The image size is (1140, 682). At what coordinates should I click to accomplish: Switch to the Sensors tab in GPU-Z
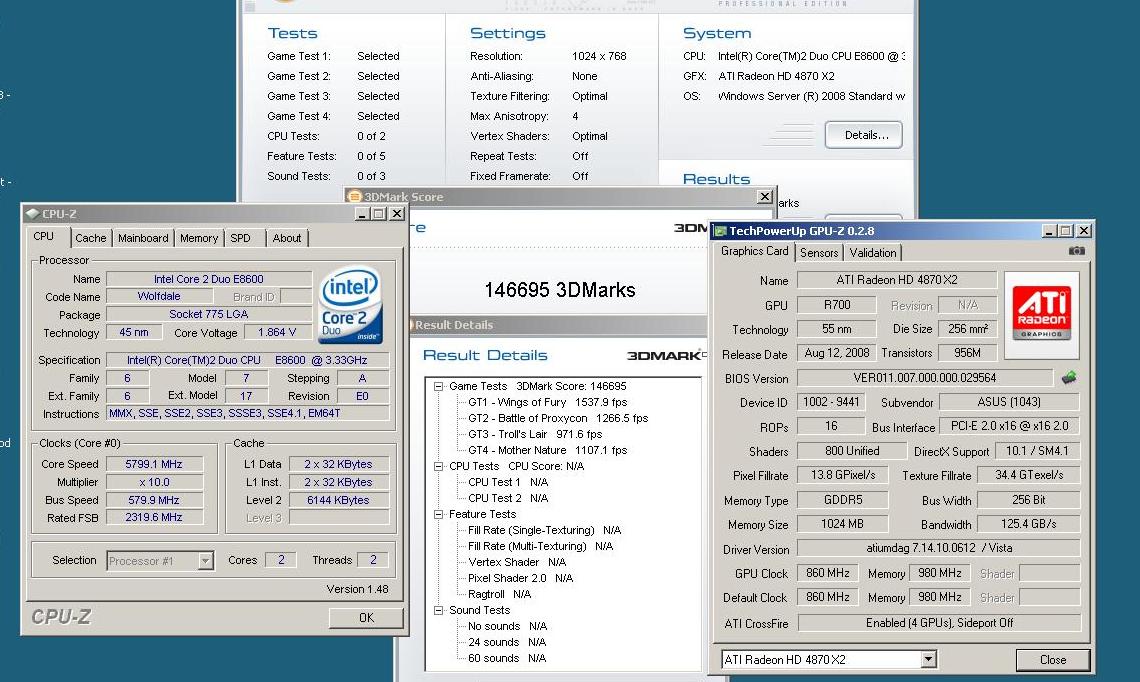coord(819,252)
